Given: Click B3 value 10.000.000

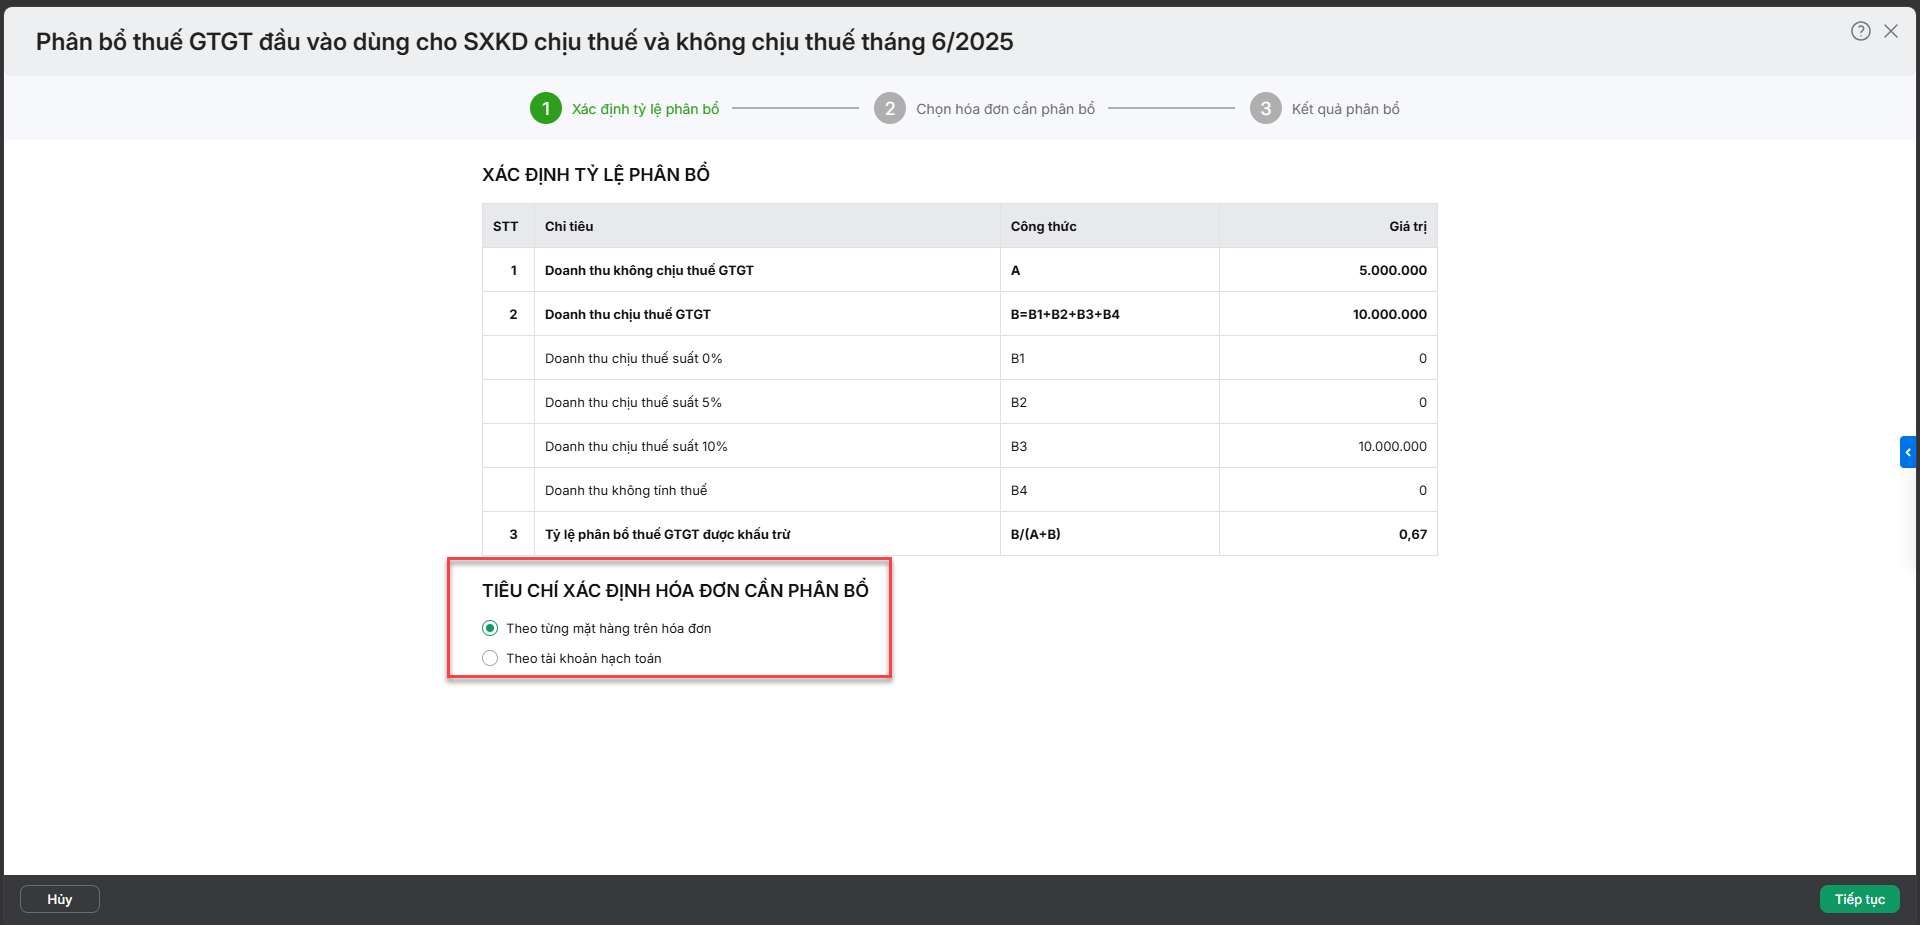Looking at the screenshot, I should (x=1392, y=446).
